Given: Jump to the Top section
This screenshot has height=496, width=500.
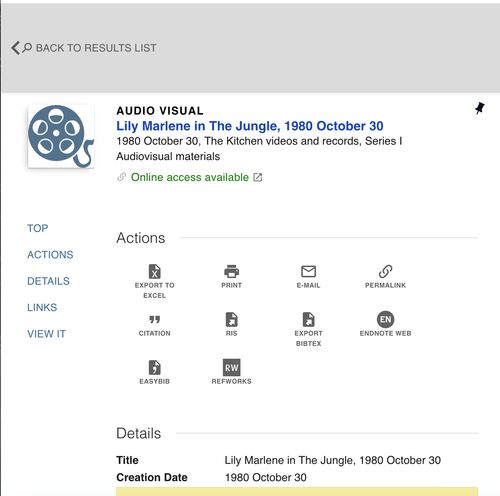Looking at the screenshot, I should 38,228.
